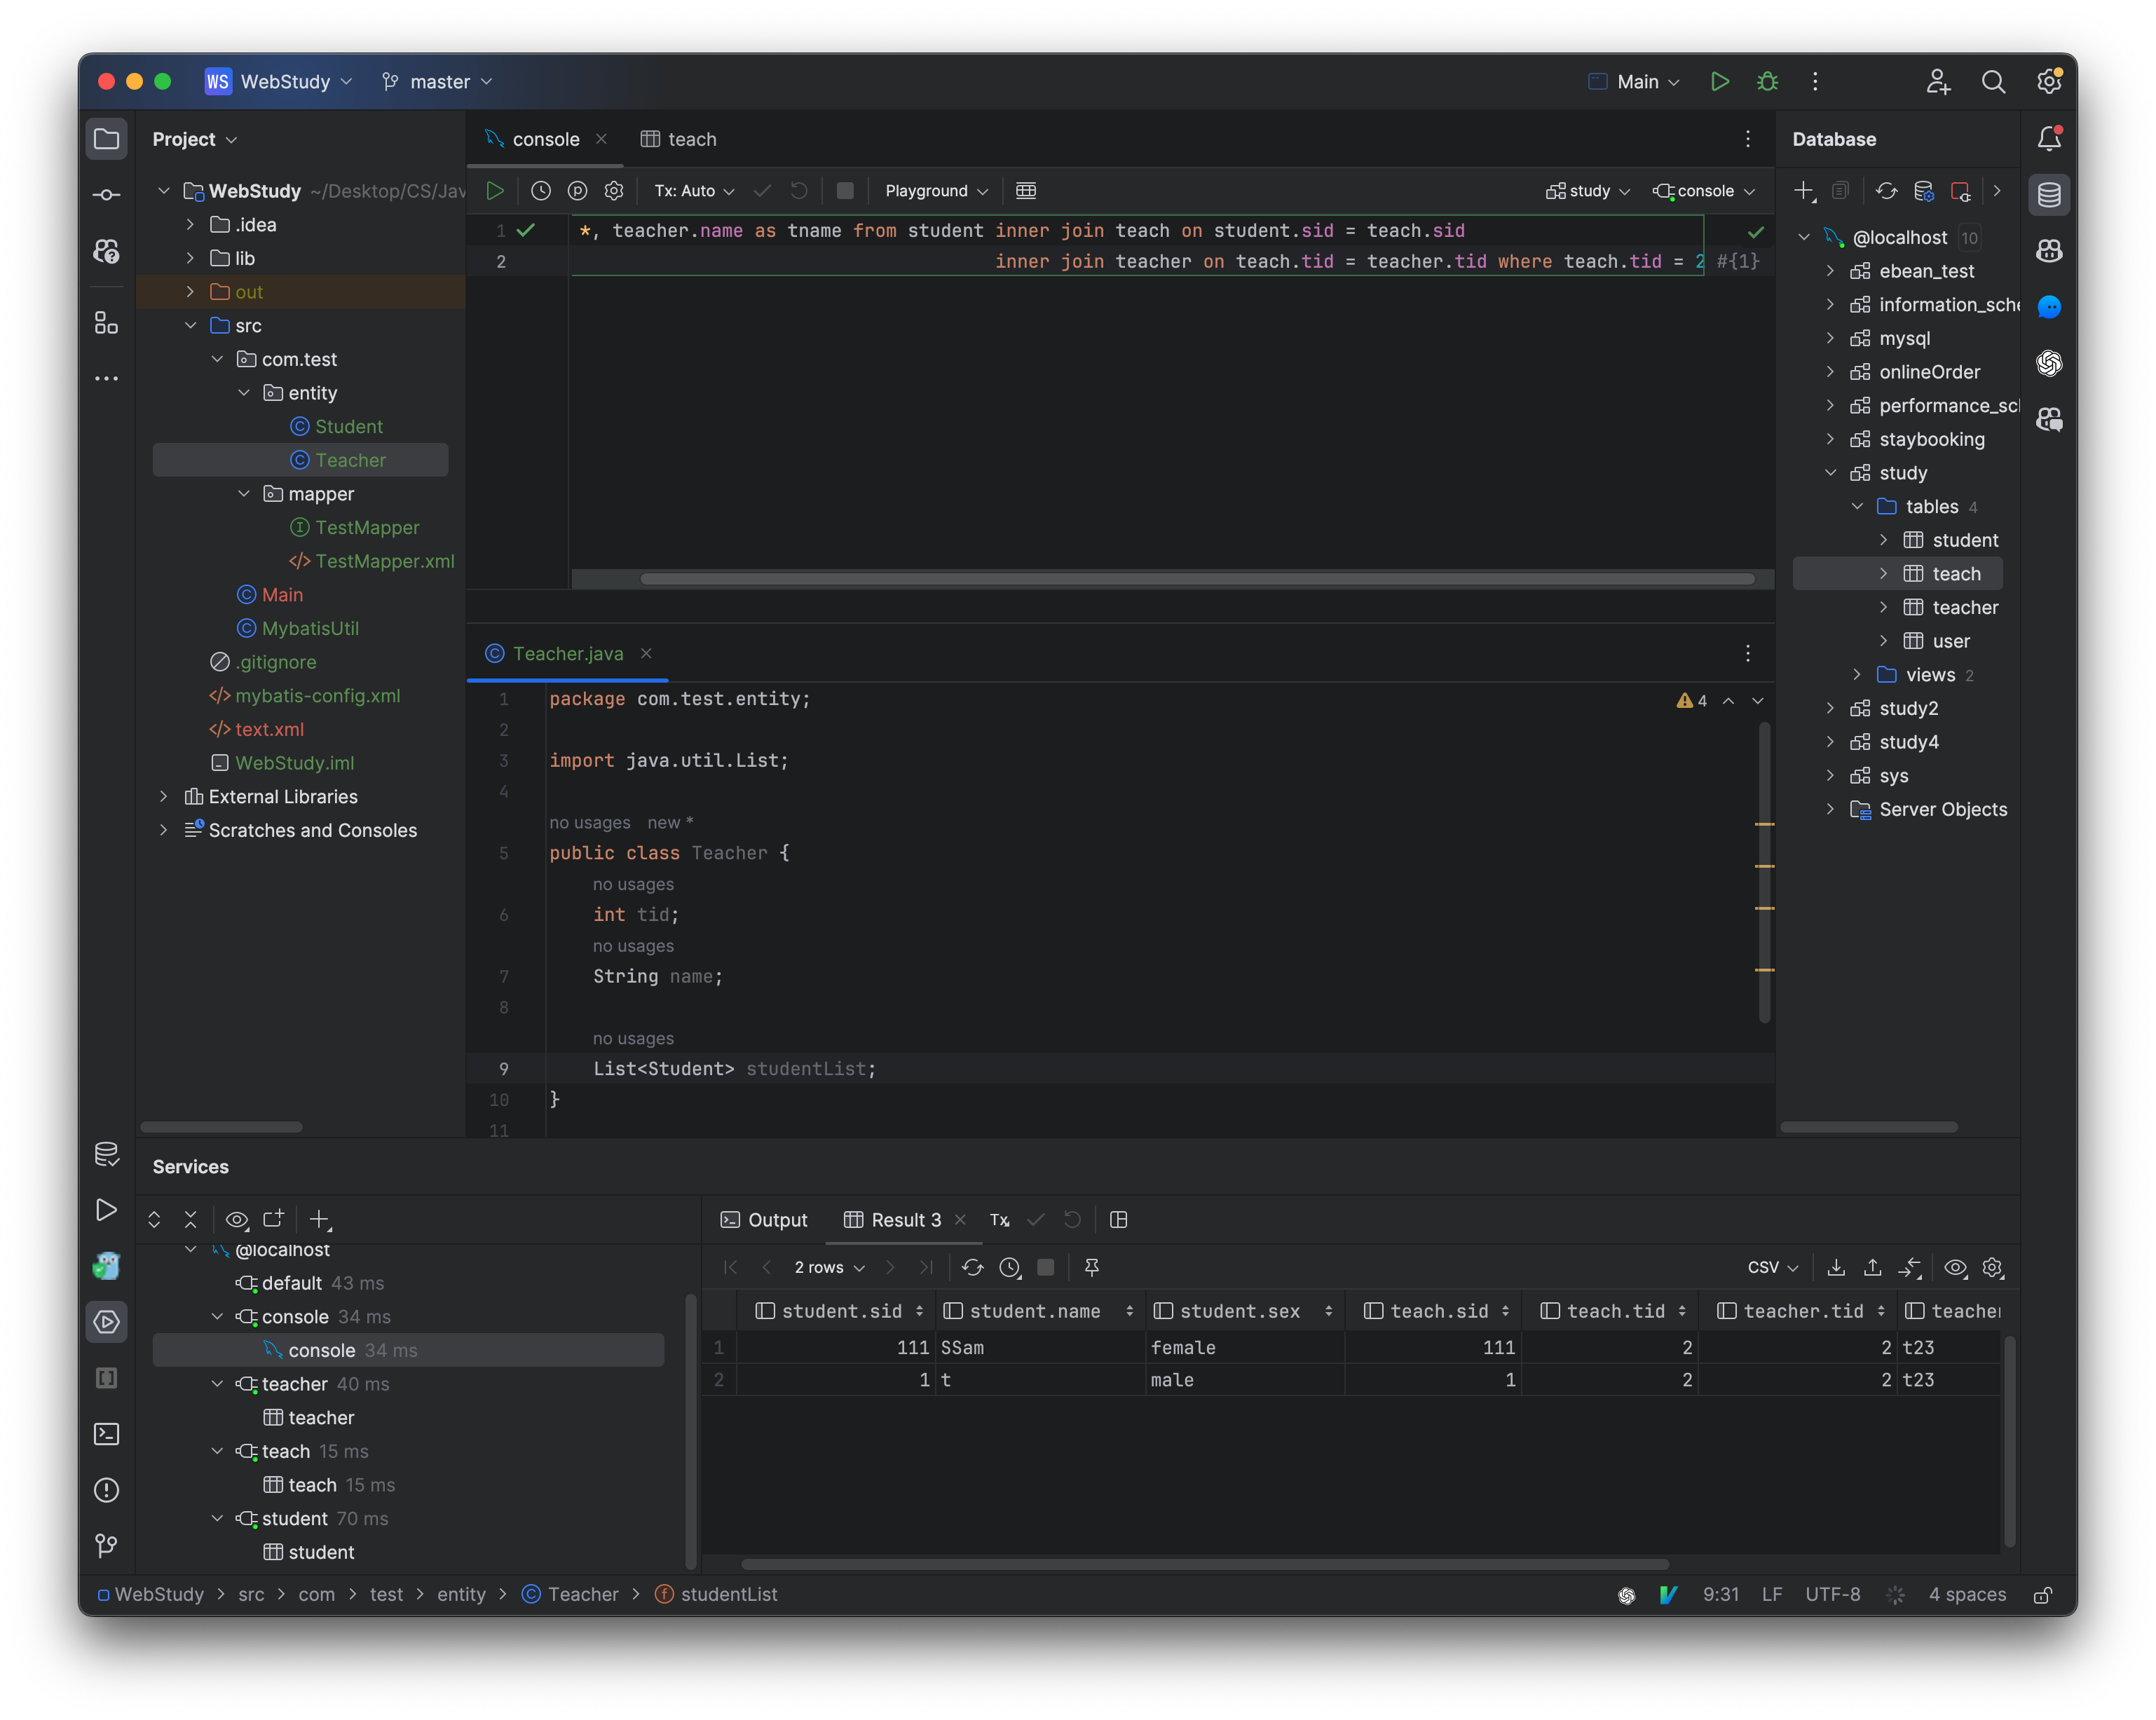This screenshot has width=2156, height=1720.
Task: Run the SQL query in the console
Action: click(x=495, y=190)
